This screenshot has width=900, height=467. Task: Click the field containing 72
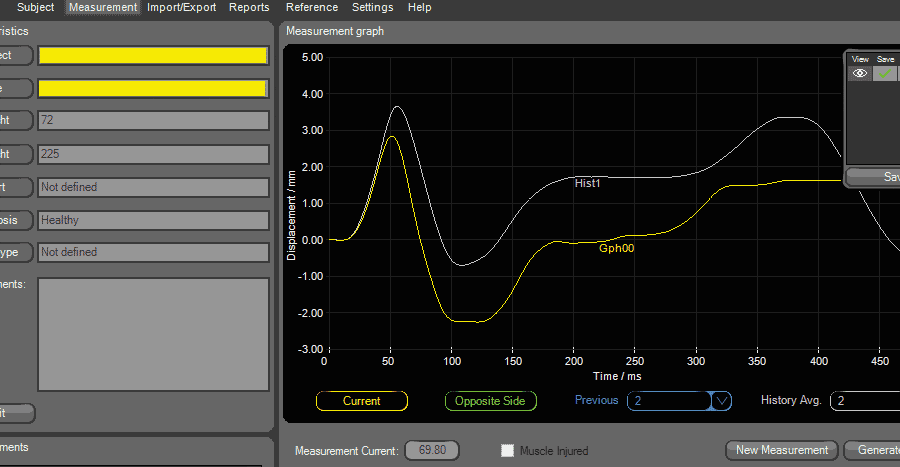153,121
